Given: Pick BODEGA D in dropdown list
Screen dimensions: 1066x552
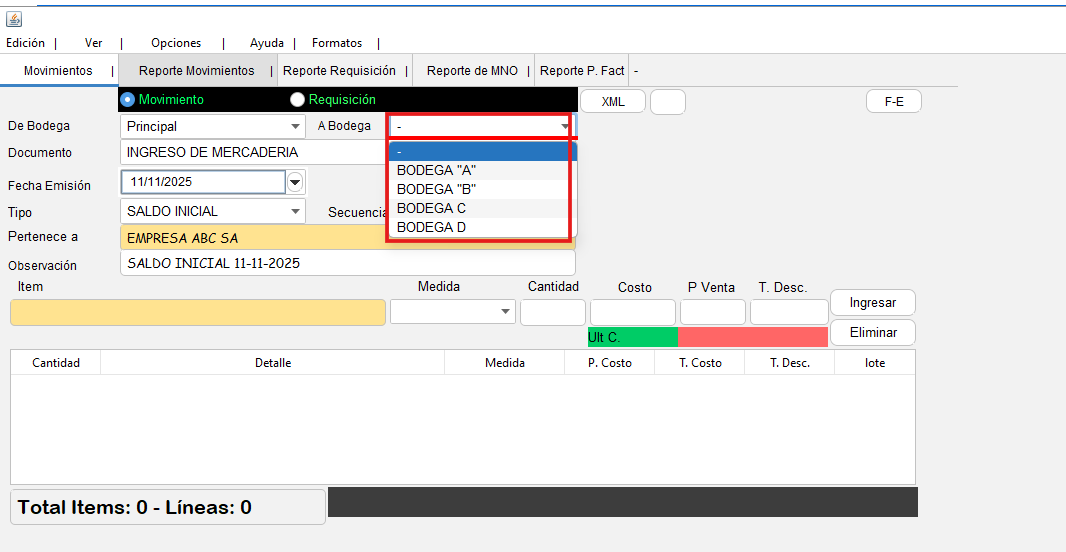Looking at the screenshot, I should click(x=431, y=227).
